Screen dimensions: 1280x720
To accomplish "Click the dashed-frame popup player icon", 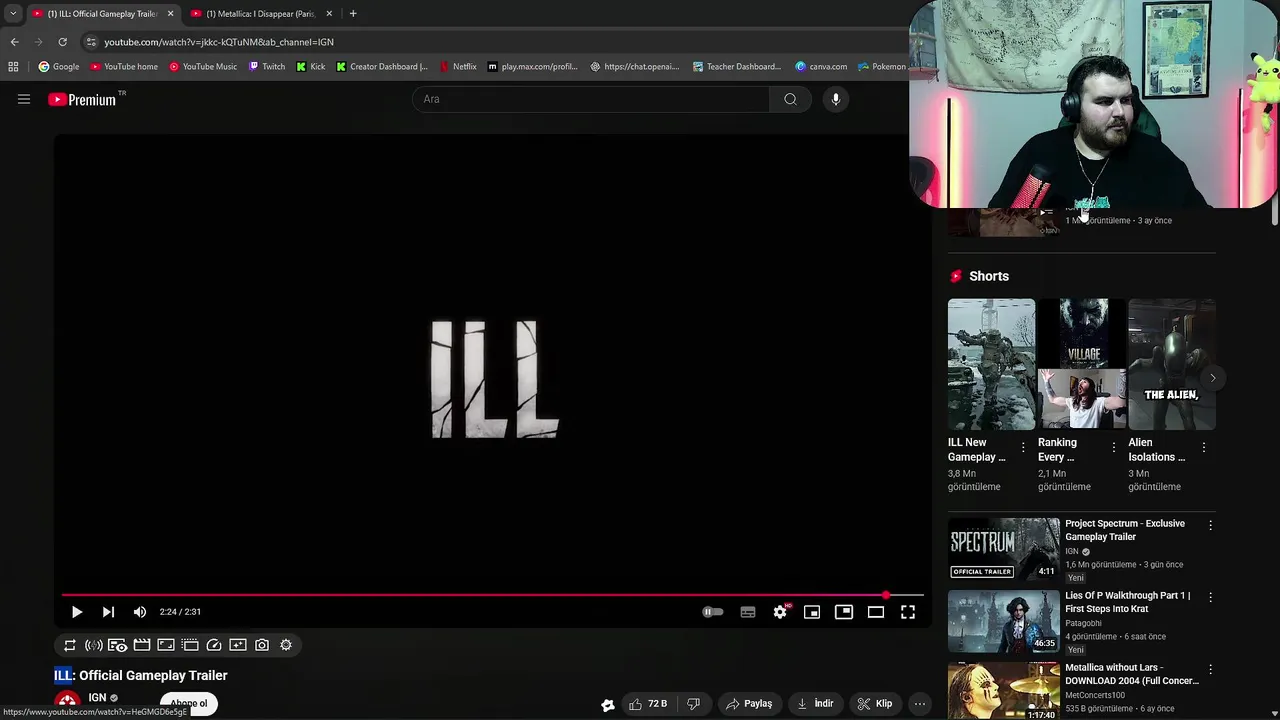I will coord(190,646).
